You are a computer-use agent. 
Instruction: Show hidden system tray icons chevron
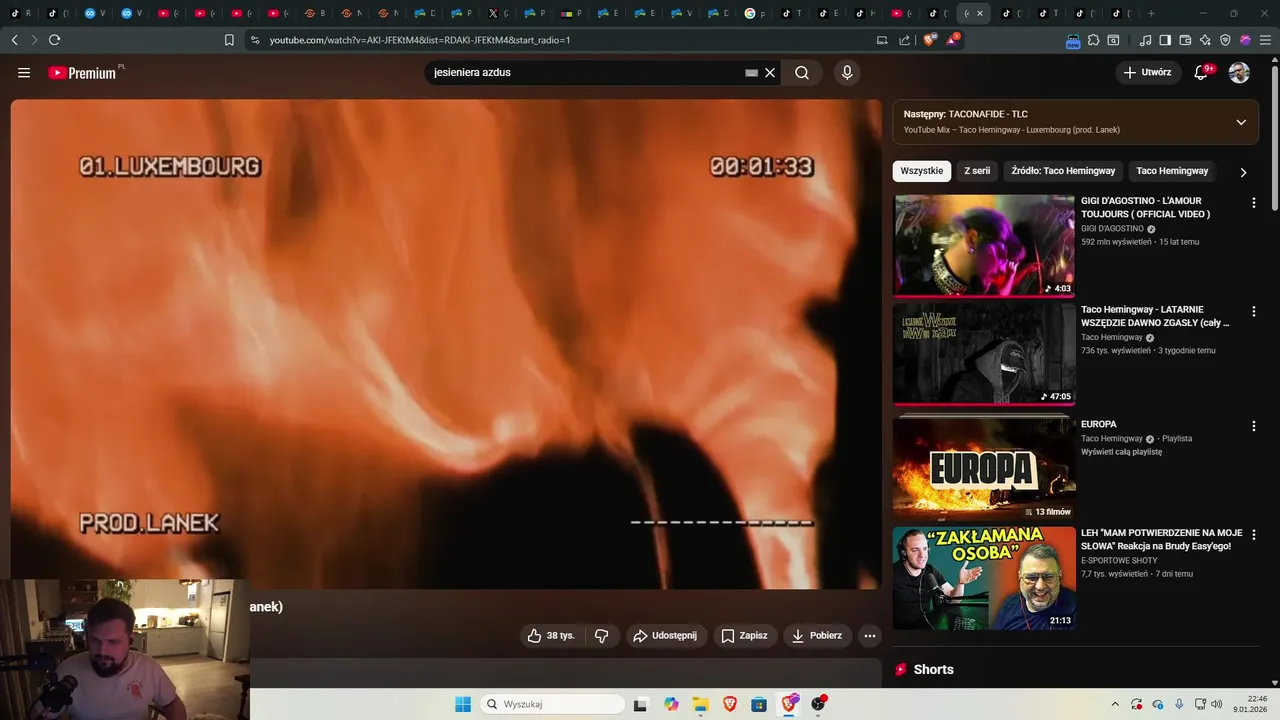[x=1115, y=704]
